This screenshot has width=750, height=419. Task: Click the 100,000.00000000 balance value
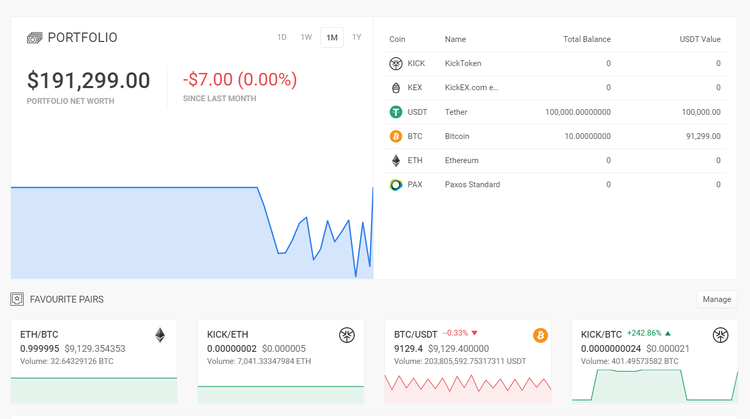(578, 112)
